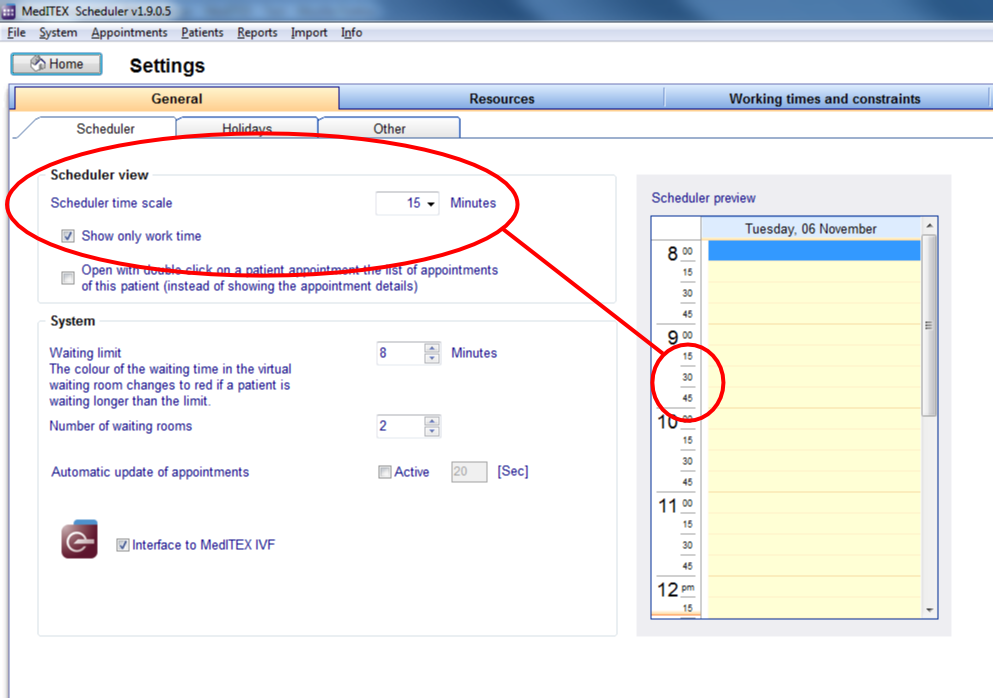Switch to the Resources tab

(502, 99)
